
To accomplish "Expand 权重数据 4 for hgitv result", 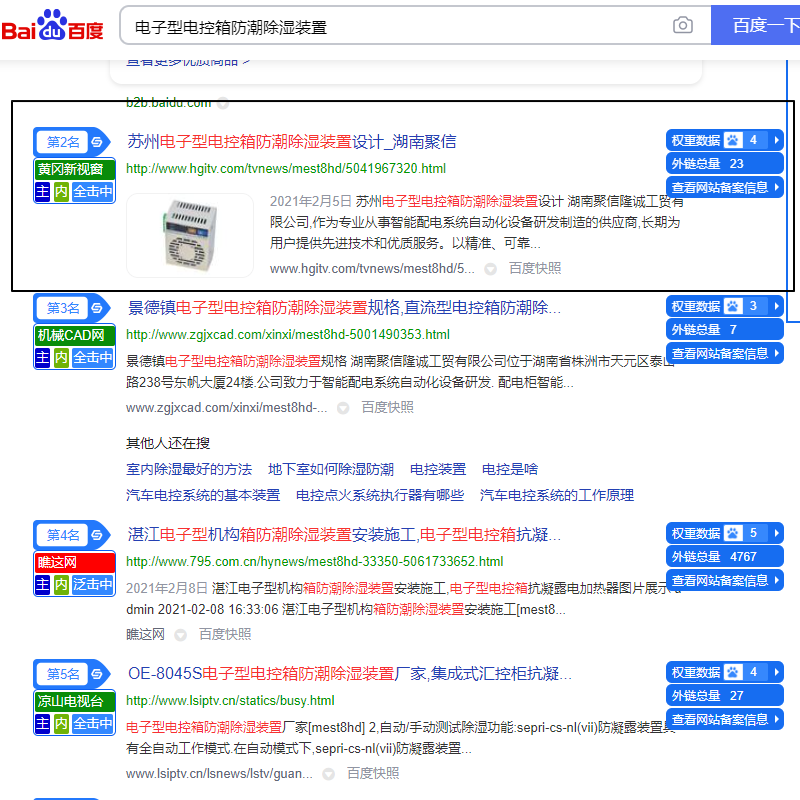I will point(724,140).
